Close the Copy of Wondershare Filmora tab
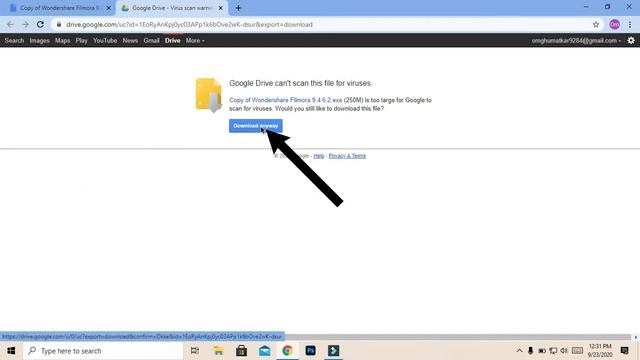This screenshot has width=640, height=360. [x=109, y=8]
